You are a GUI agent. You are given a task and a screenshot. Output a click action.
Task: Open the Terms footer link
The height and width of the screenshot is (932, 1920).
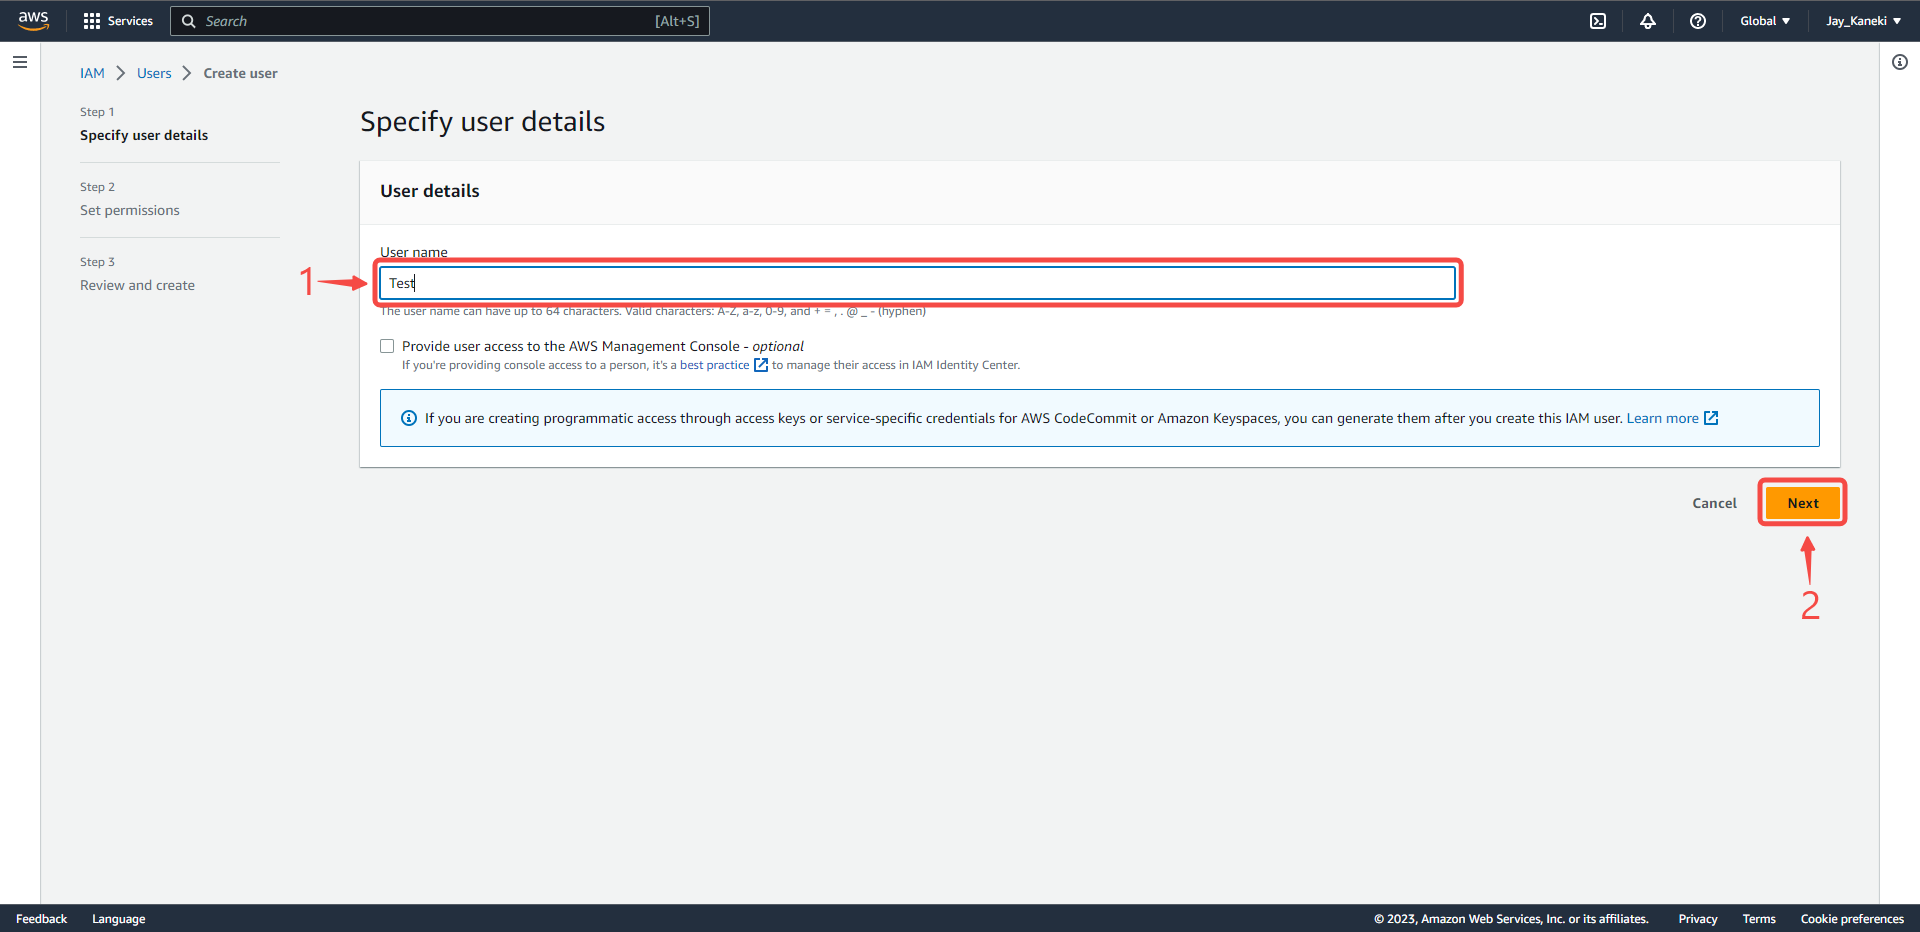(1759, 919)
